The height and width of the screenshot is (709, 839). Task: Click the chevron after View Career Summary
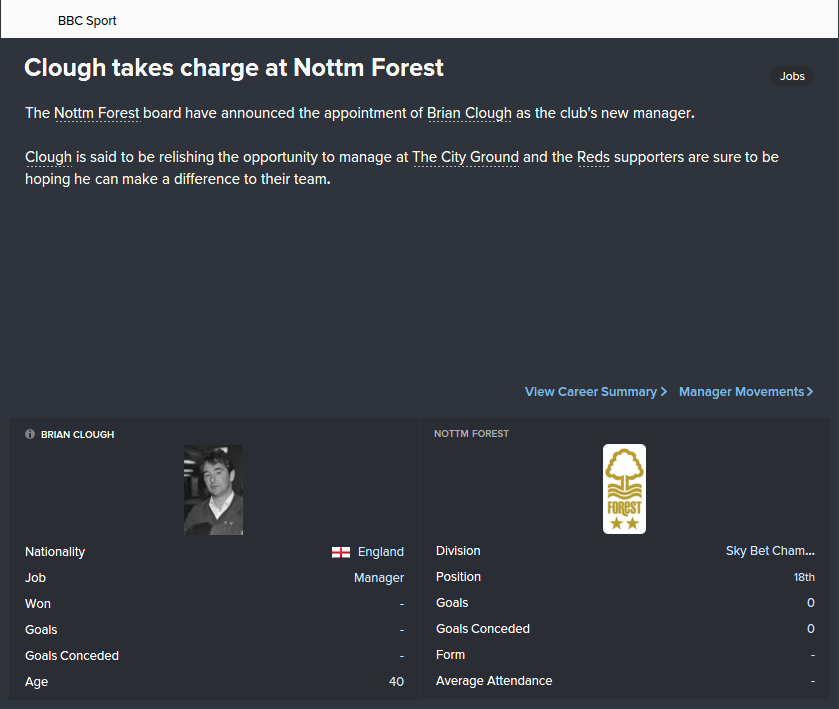pyautogui.click(x=664, y=392)
